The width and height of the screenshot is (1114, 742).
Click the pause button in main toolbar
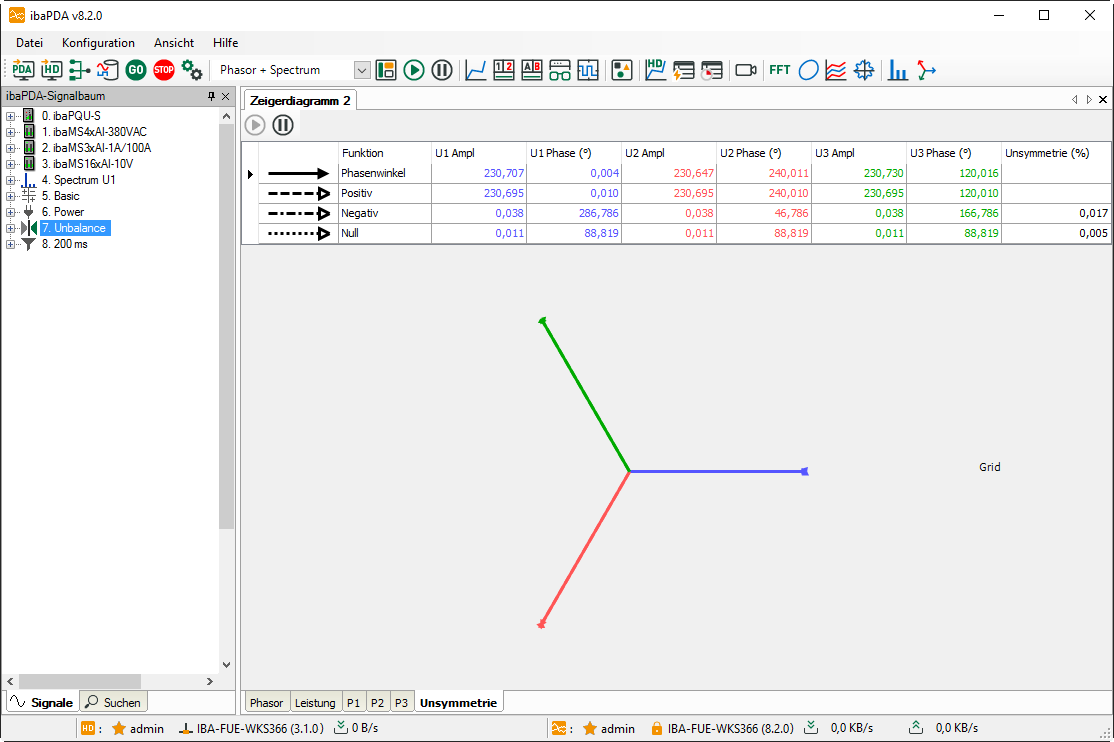click(442, 70)
